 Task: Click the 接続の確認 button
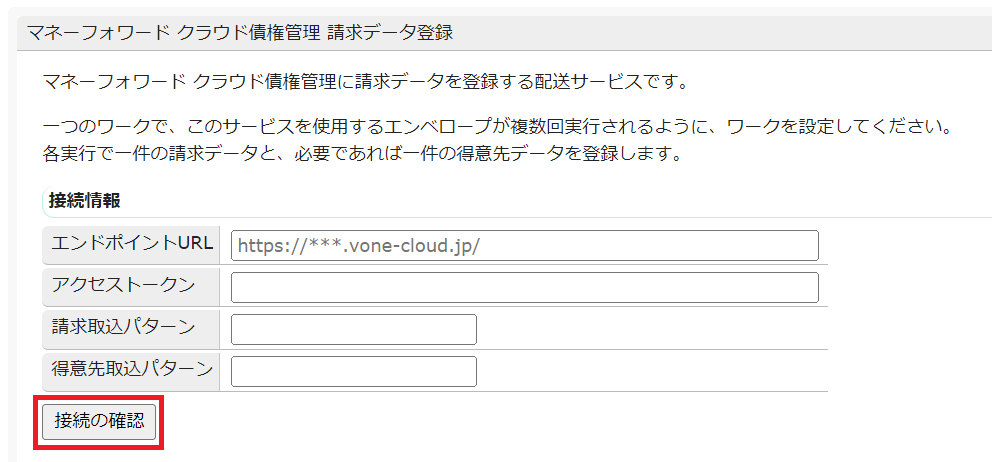point(99,423)
